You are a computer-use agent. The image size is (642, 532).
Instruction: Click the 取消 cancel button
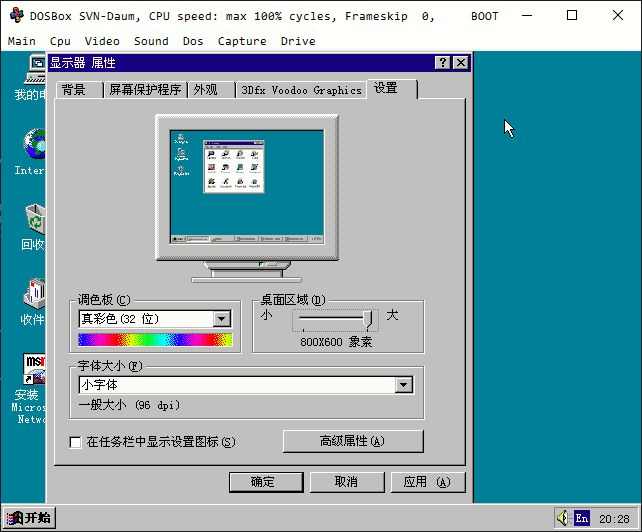point(347,482)
